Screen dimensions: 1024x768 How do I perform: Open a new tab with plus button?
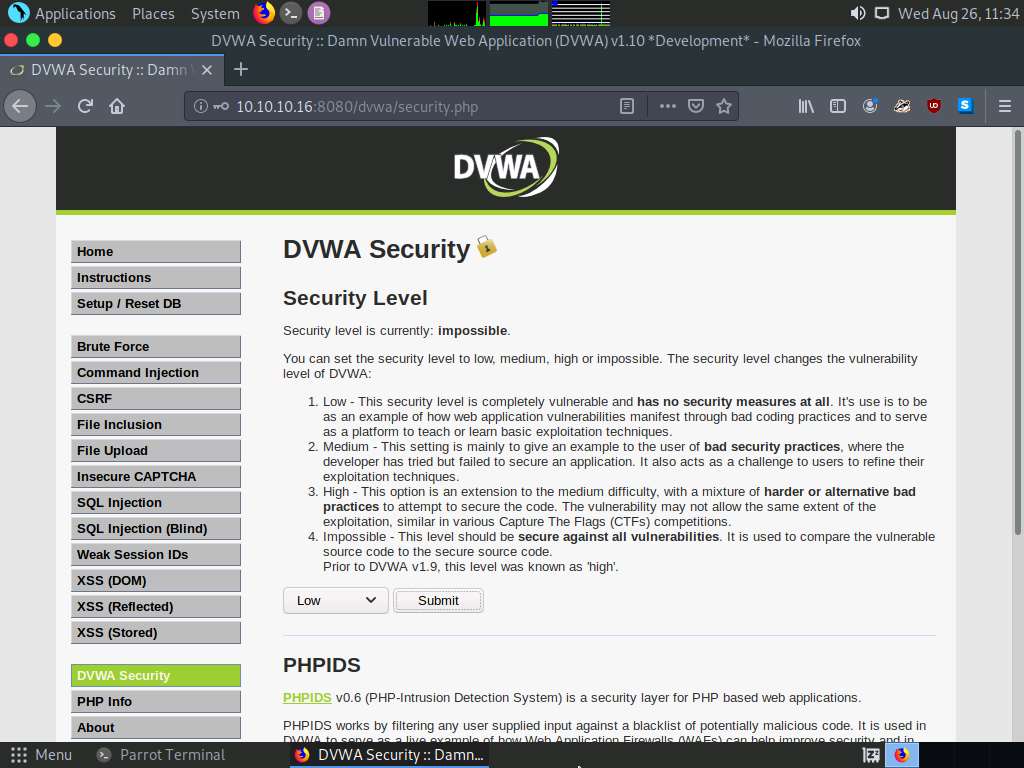(240, 69)
